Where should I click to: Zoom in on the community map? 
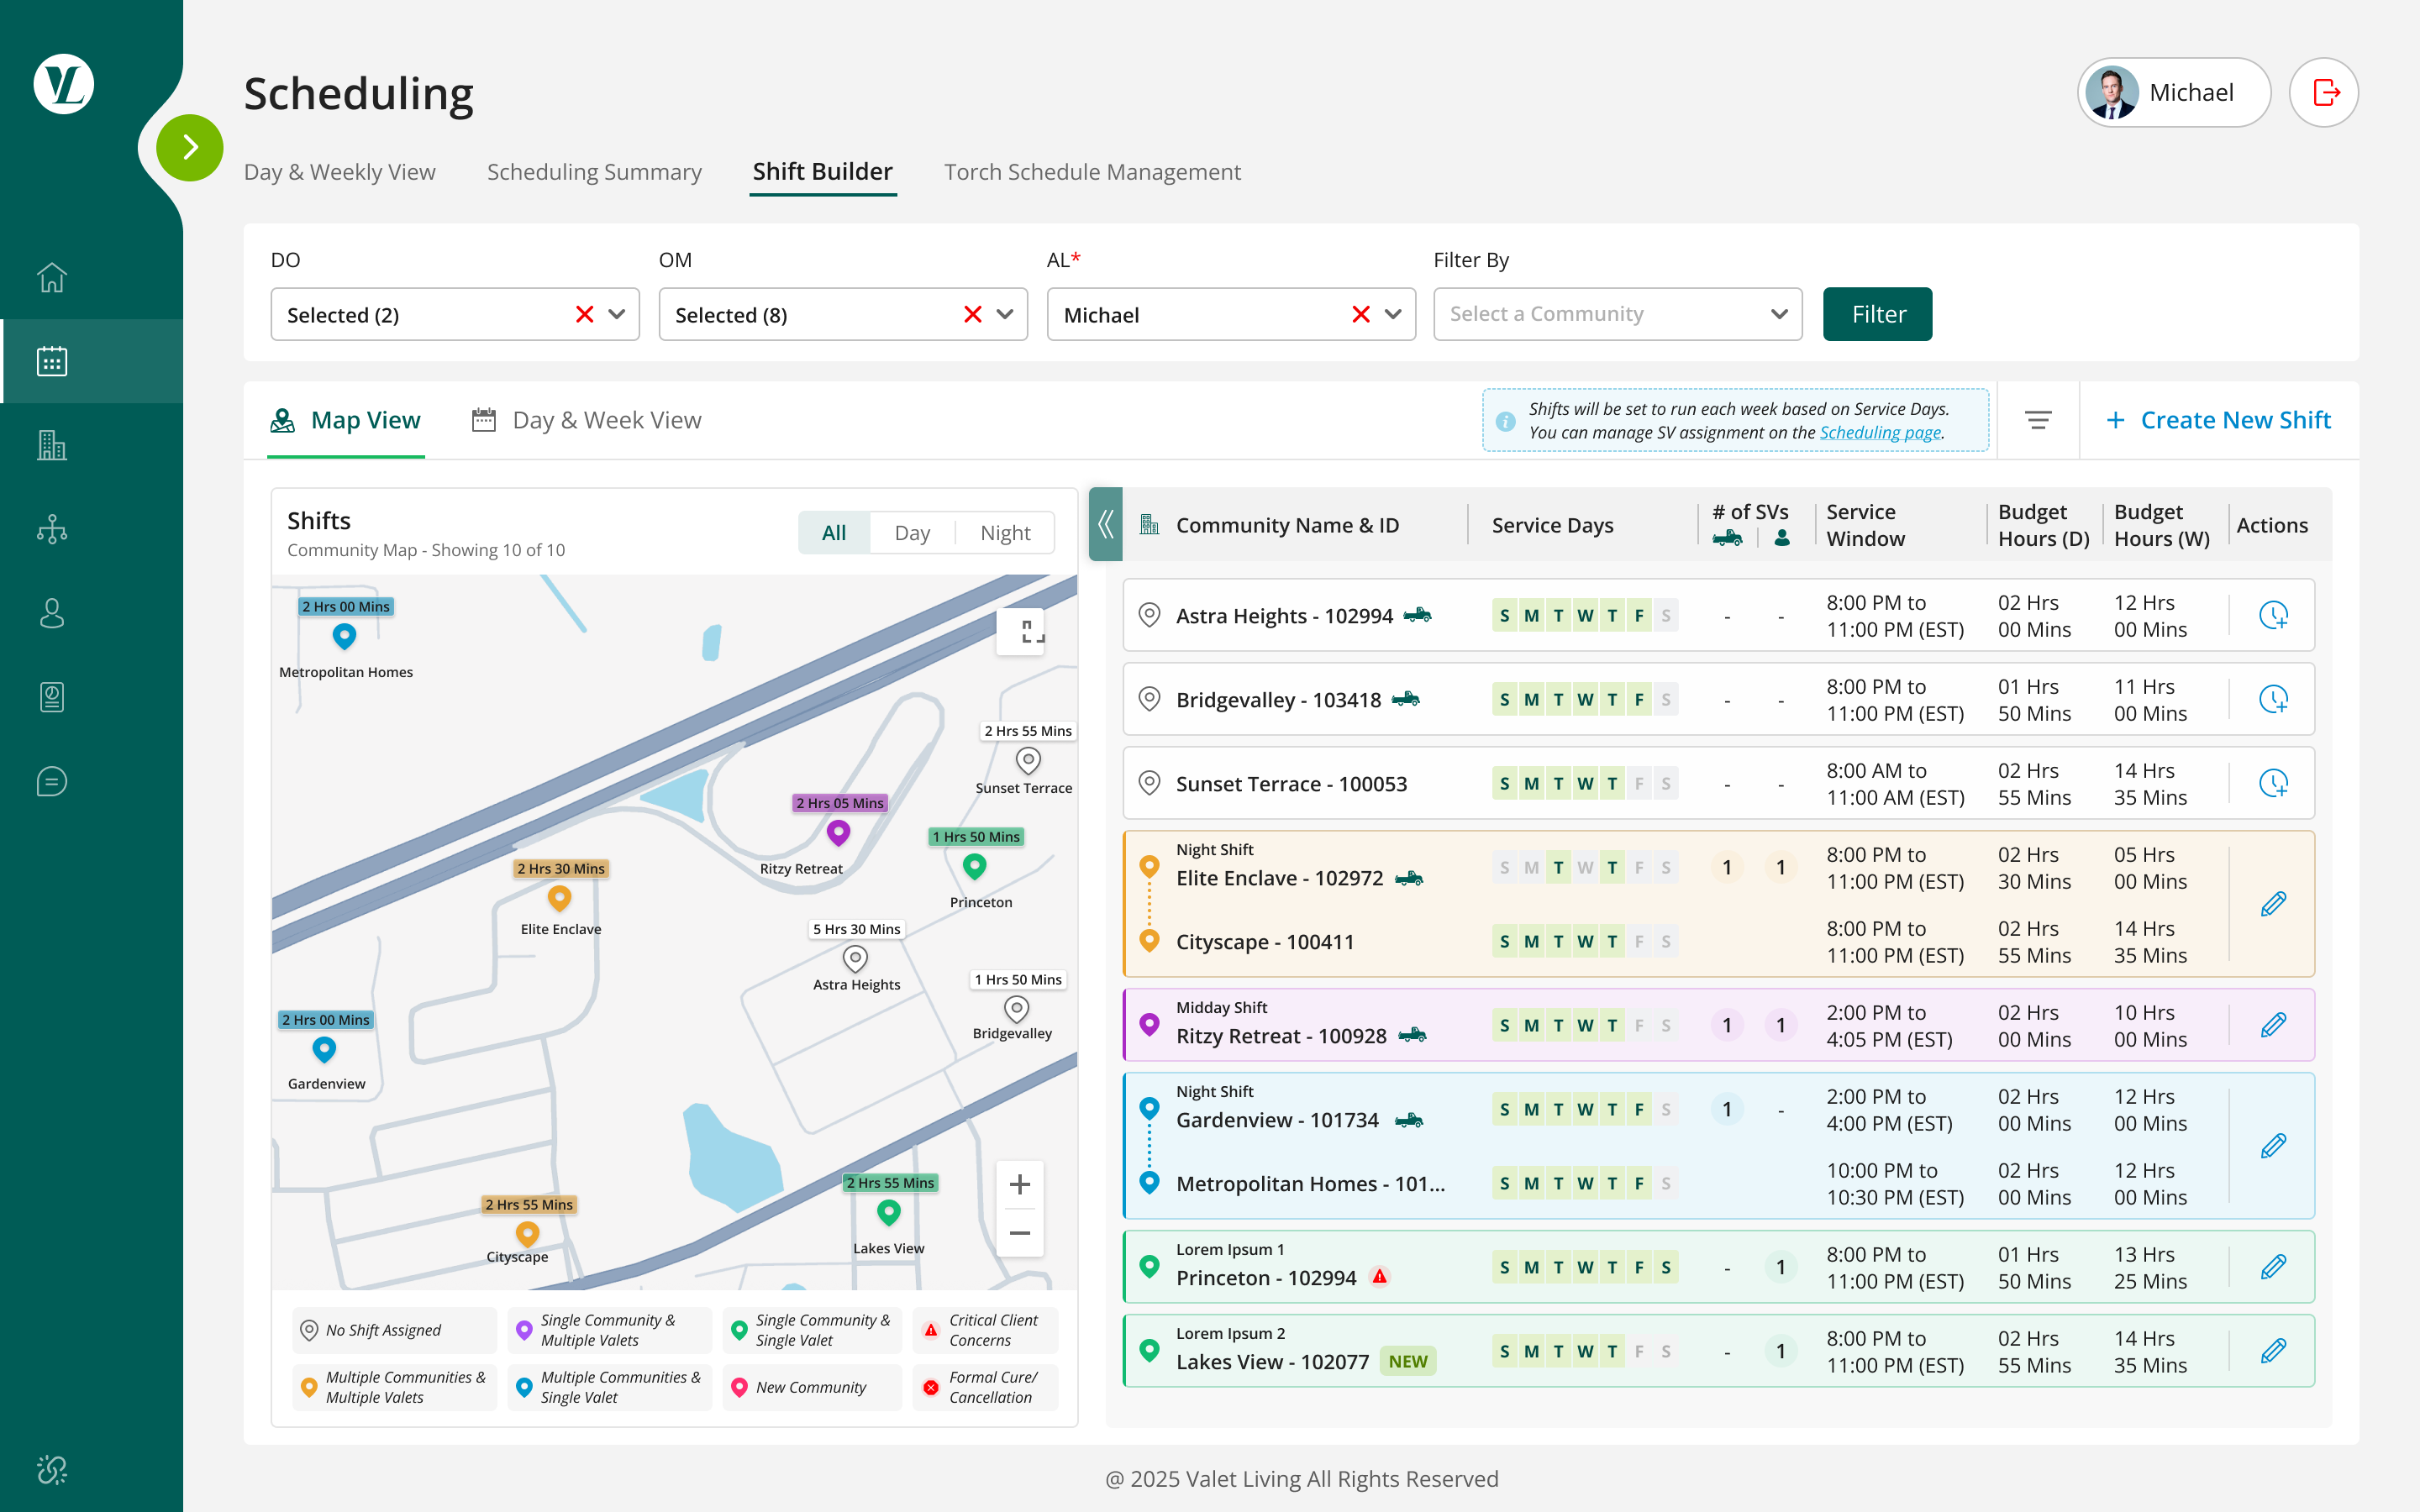pos(1019,1184)
